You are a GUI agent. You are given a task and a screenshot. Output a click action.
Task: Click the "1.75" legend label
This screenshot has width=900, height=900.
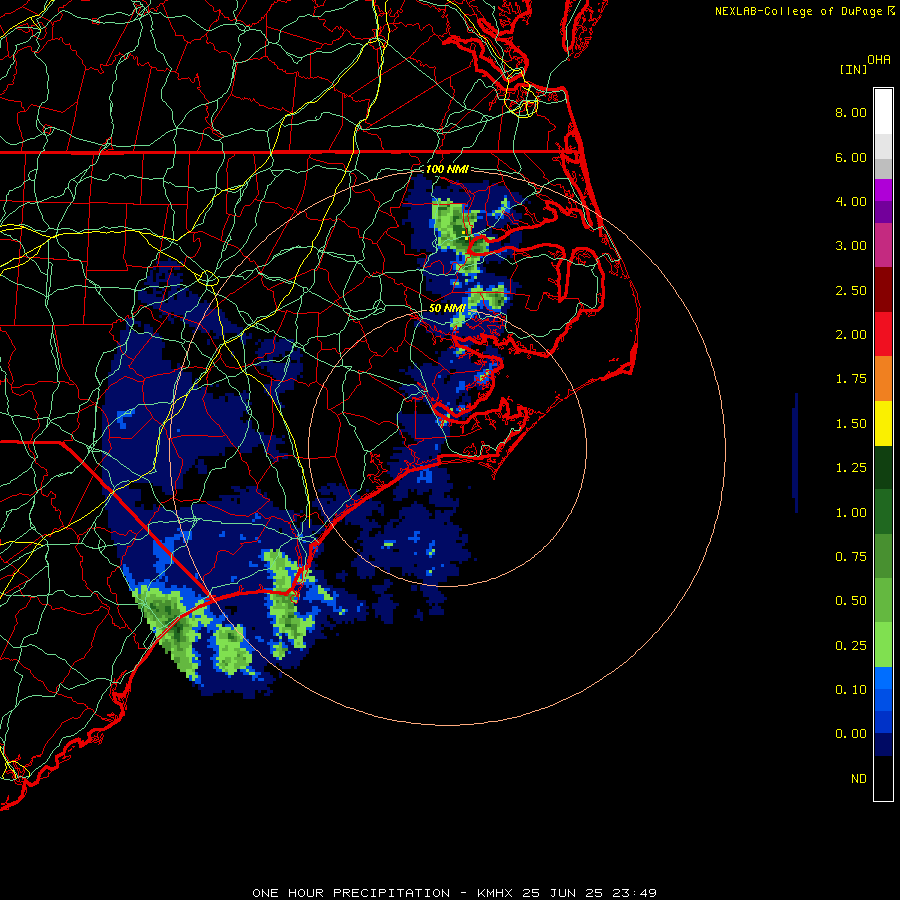click(851, 379)
